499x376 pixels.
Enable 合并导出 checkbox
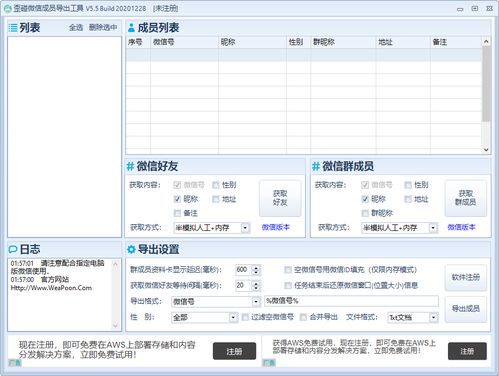point(303,317)
